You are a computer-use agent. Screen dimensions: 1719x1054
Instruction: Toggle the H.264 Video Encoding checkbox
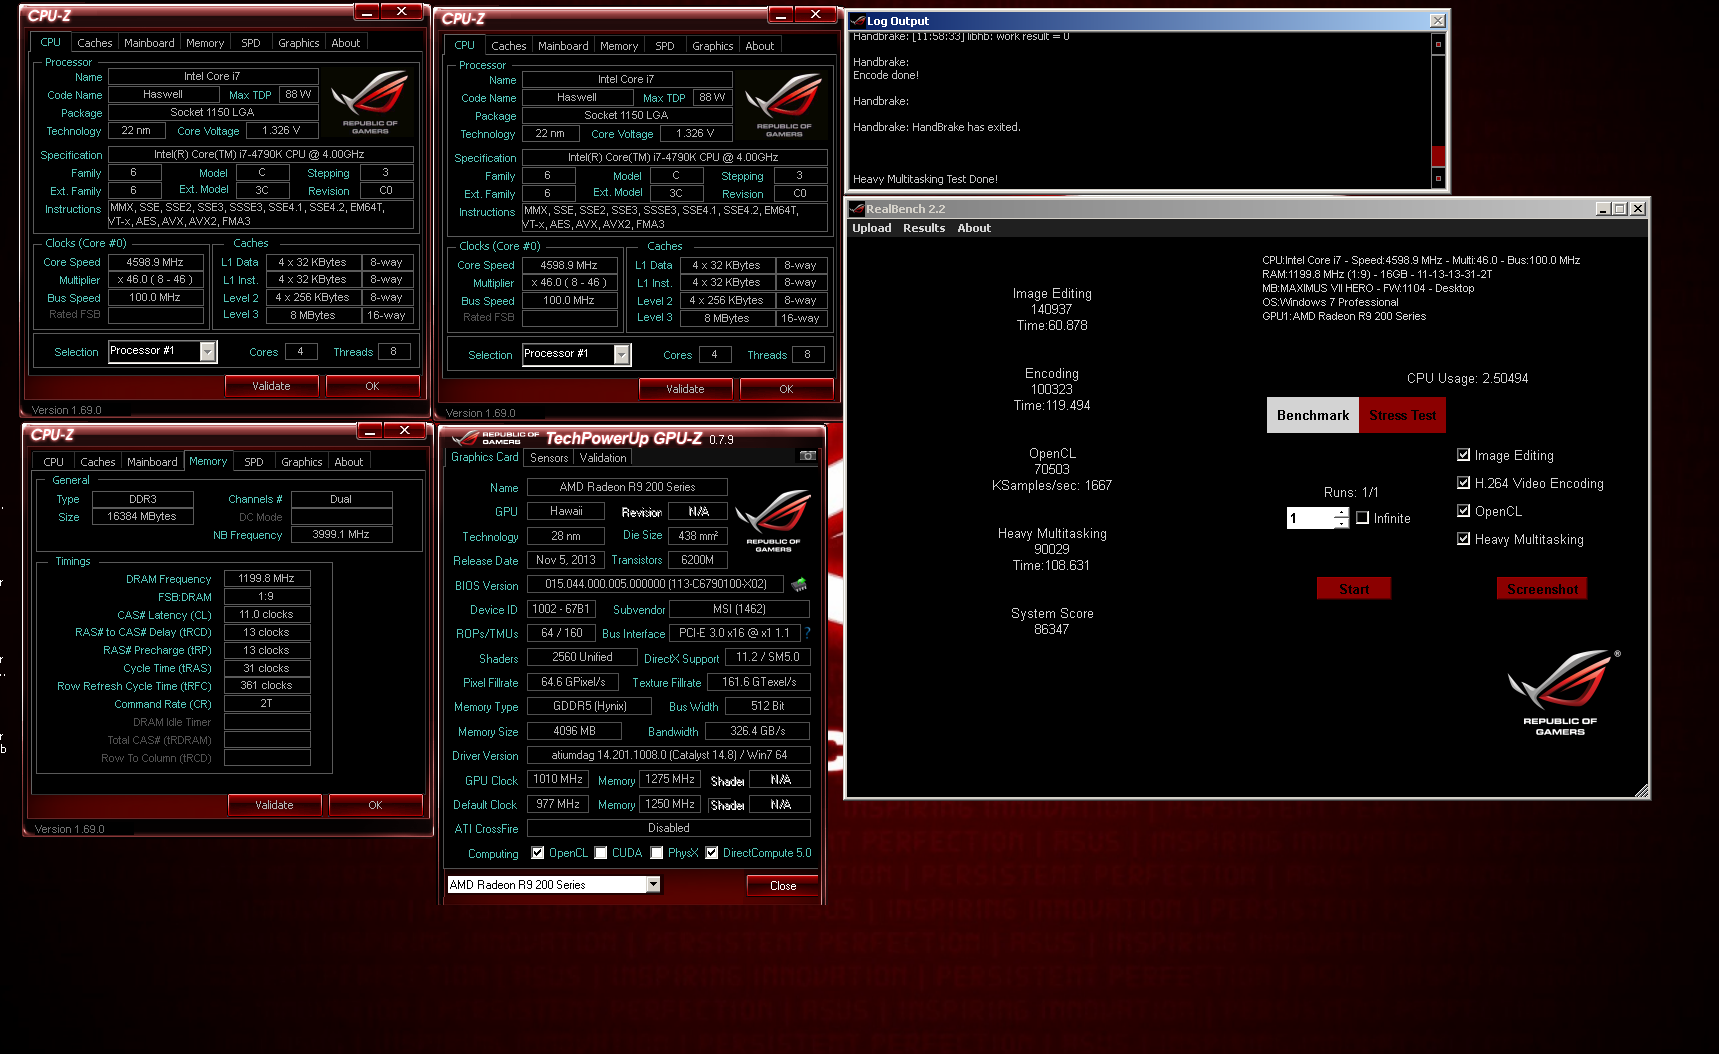[x=1464, y=483]
